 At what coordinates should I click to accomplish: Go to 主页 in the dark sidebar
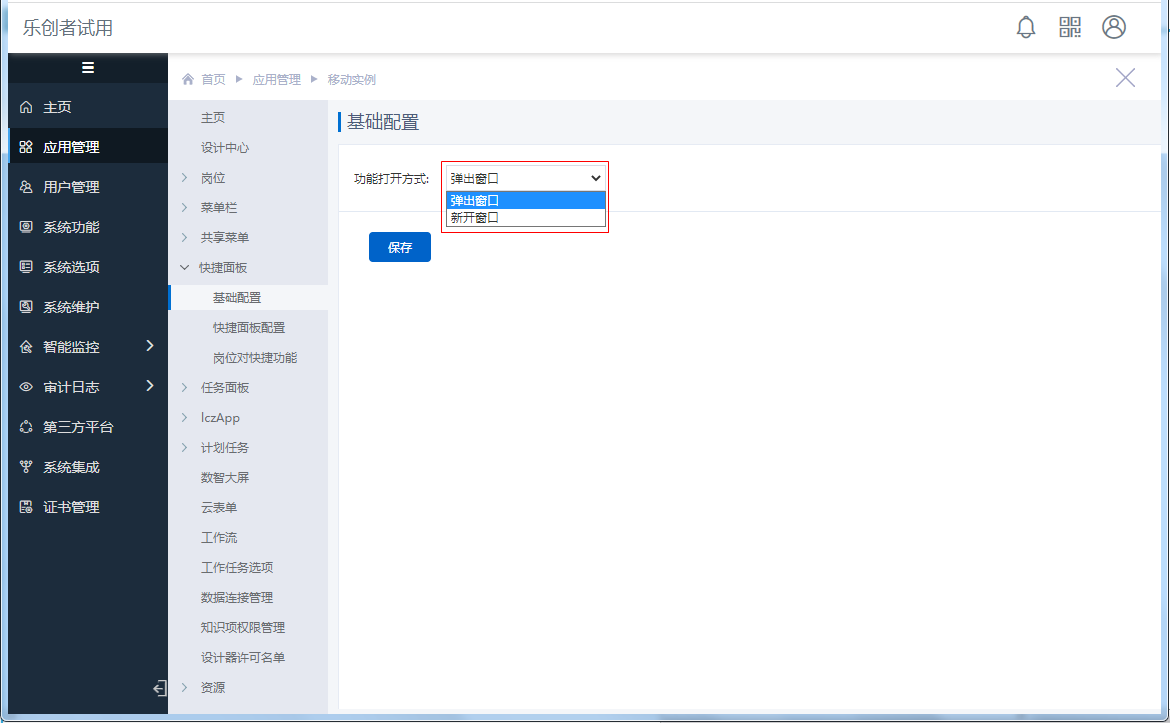(57, 107)
